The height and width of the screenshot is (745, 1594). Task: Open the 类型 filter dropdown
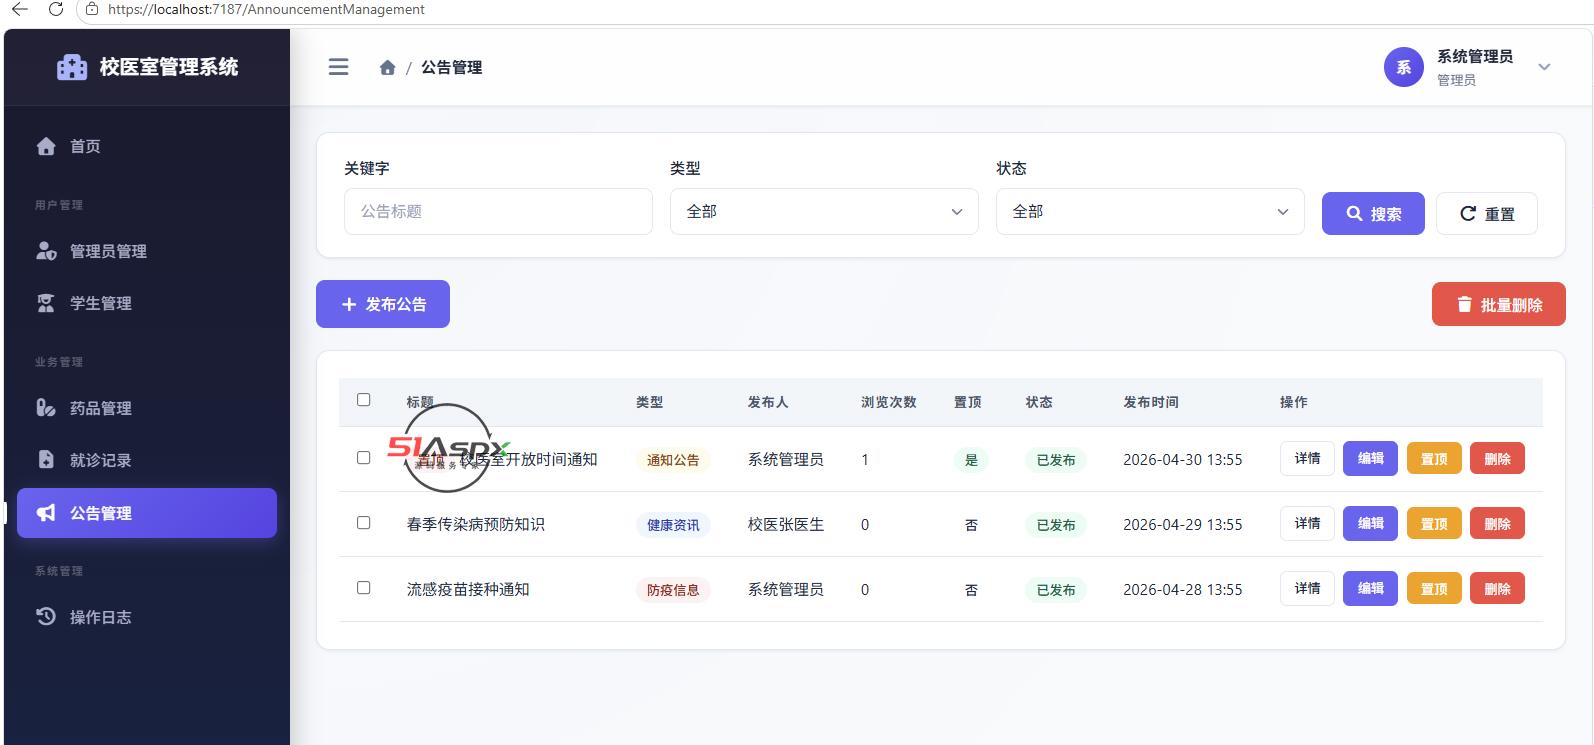click(824, 211)
